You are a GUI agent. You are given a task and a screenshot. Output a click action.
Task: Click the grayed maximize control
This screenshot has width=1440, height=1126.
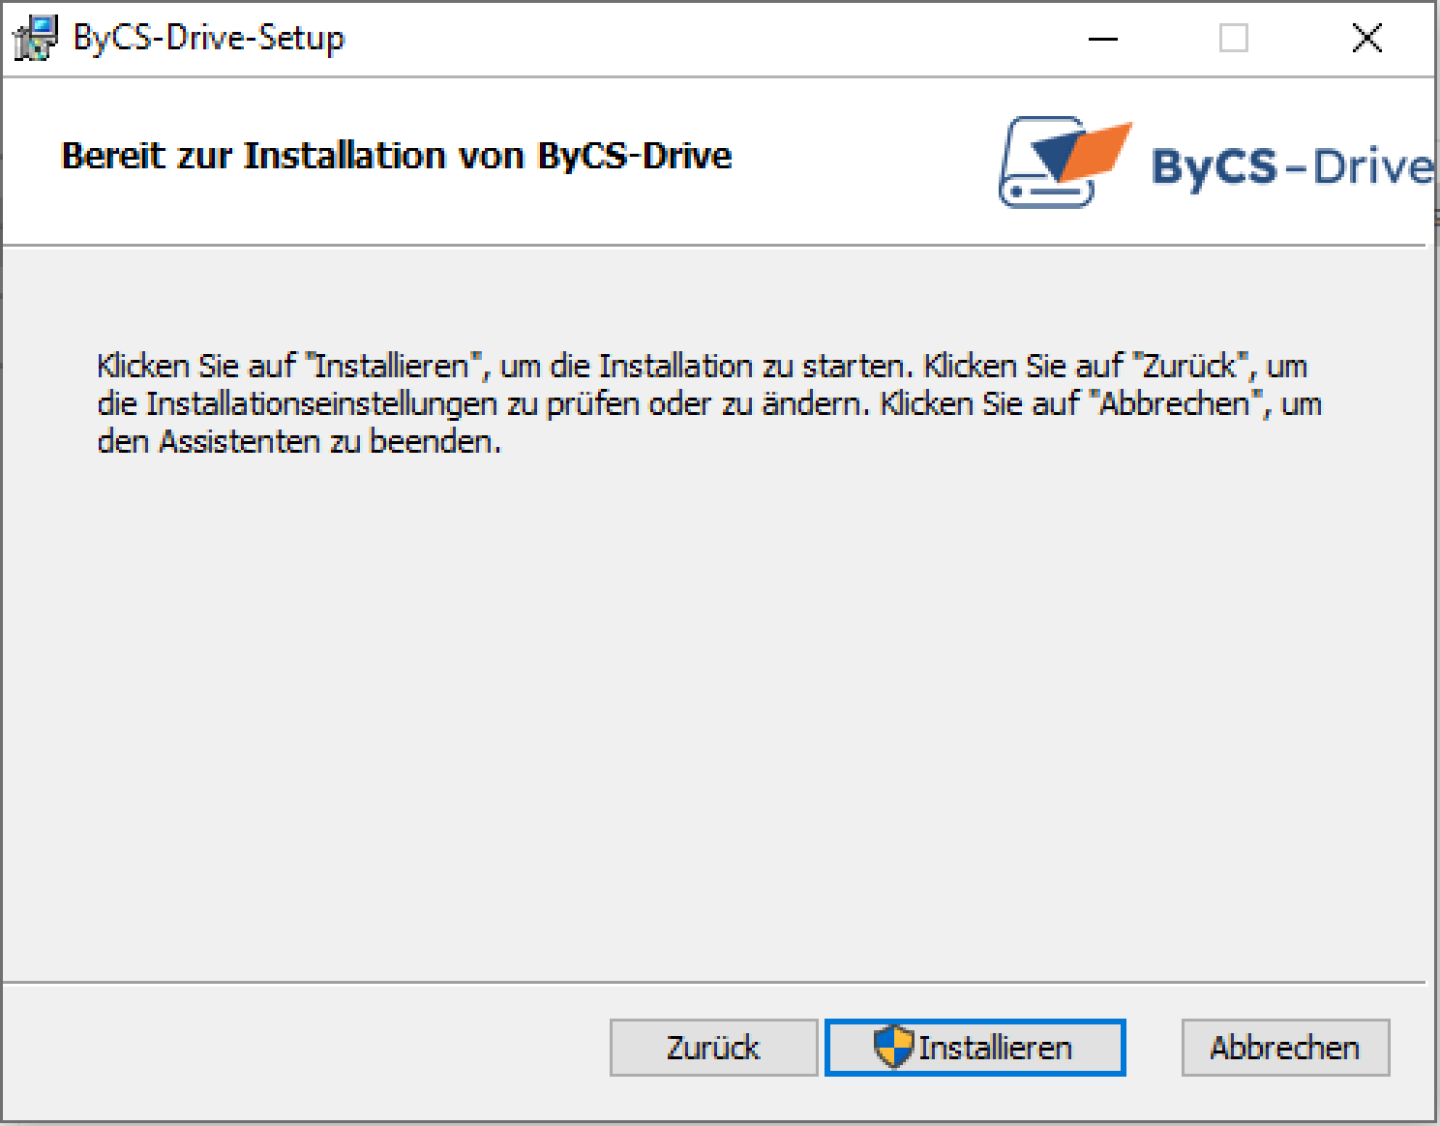(1234, 38)
